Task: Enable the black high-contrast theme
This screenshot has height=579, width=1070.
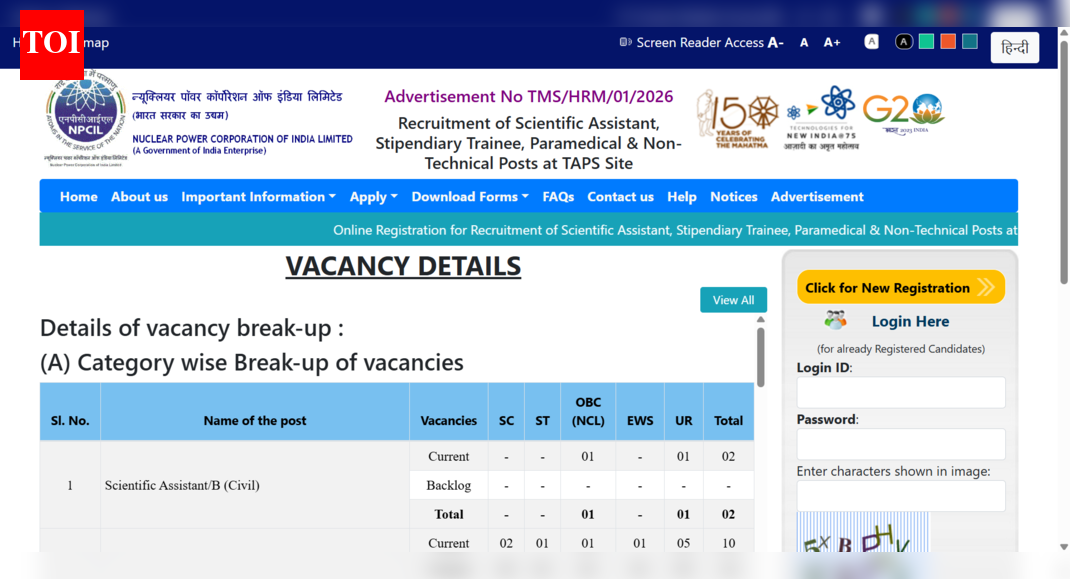Action: (903, 41)
